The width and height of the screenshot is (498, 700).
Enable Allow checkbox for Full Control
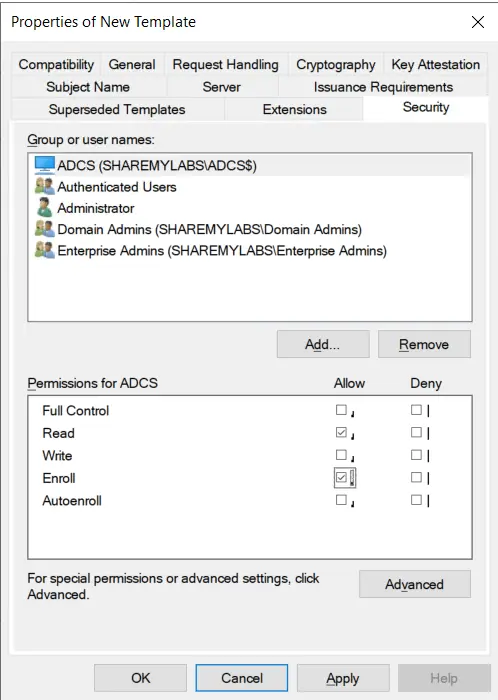pyautogui.click(x=341, y=410)
